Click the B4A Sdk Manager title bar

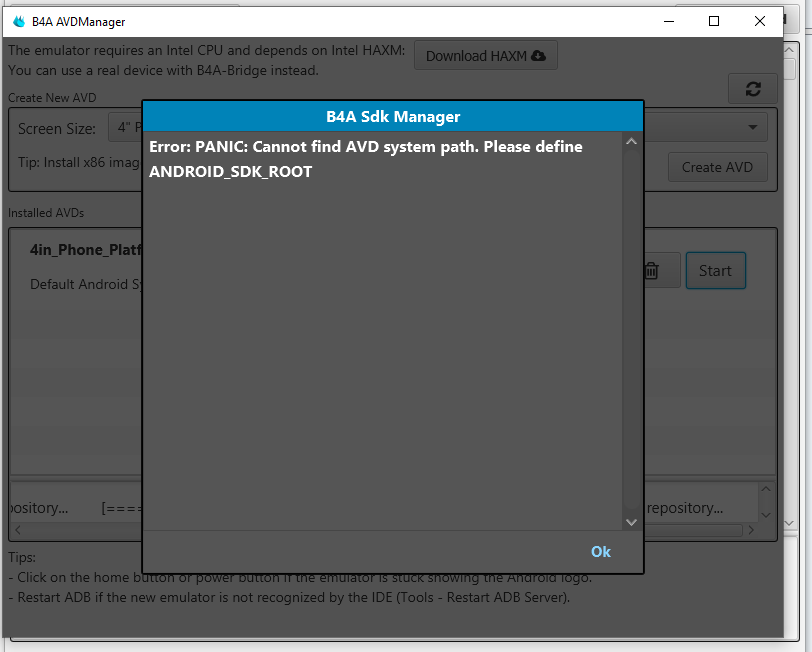[x=393, y=117]
